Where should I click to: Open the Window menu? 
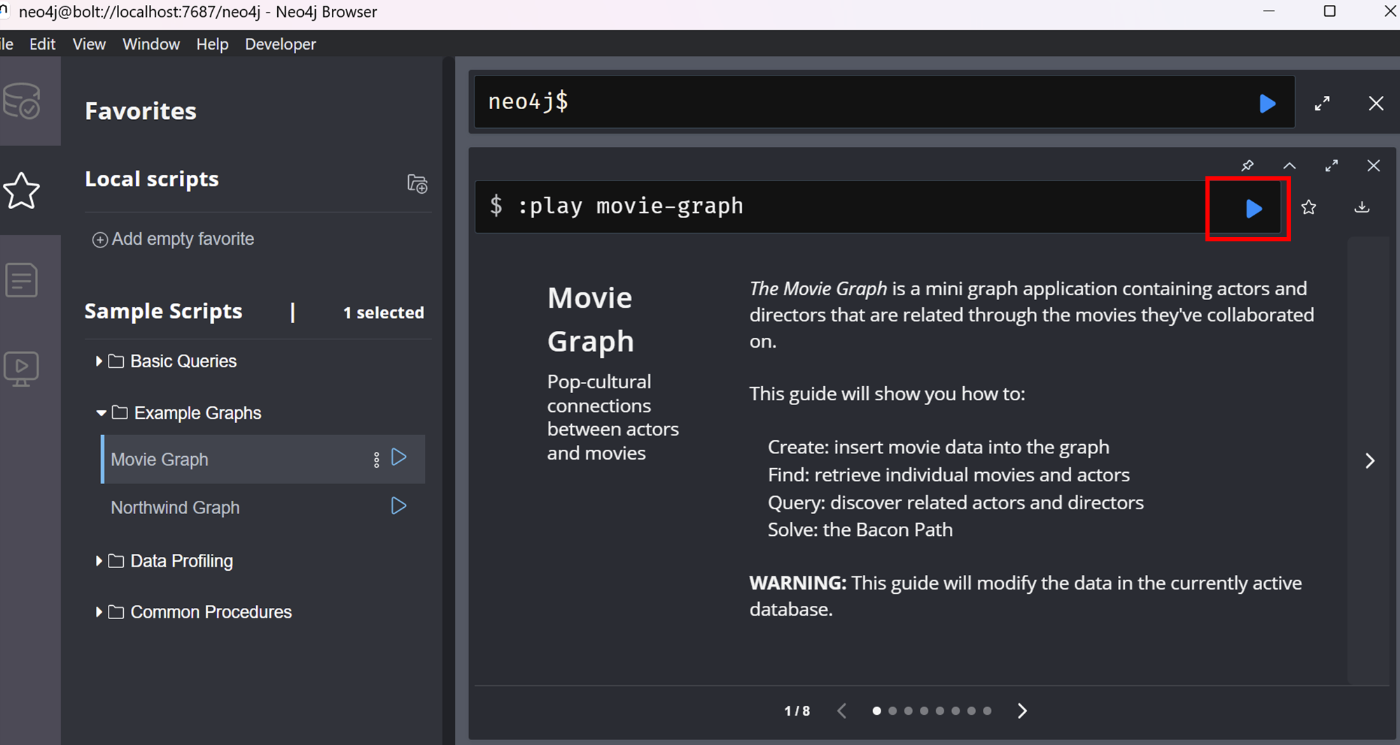(x=151, y=44)
